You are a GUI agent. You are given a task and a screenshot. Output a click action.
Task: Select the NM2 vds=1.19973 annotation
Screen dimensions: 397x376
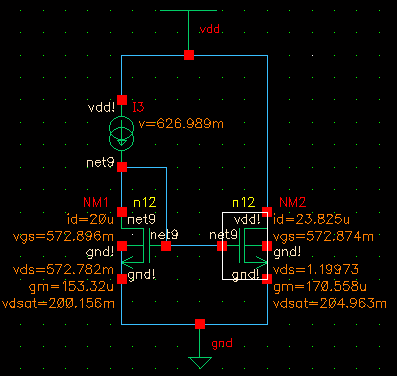(x=316, y=269)
